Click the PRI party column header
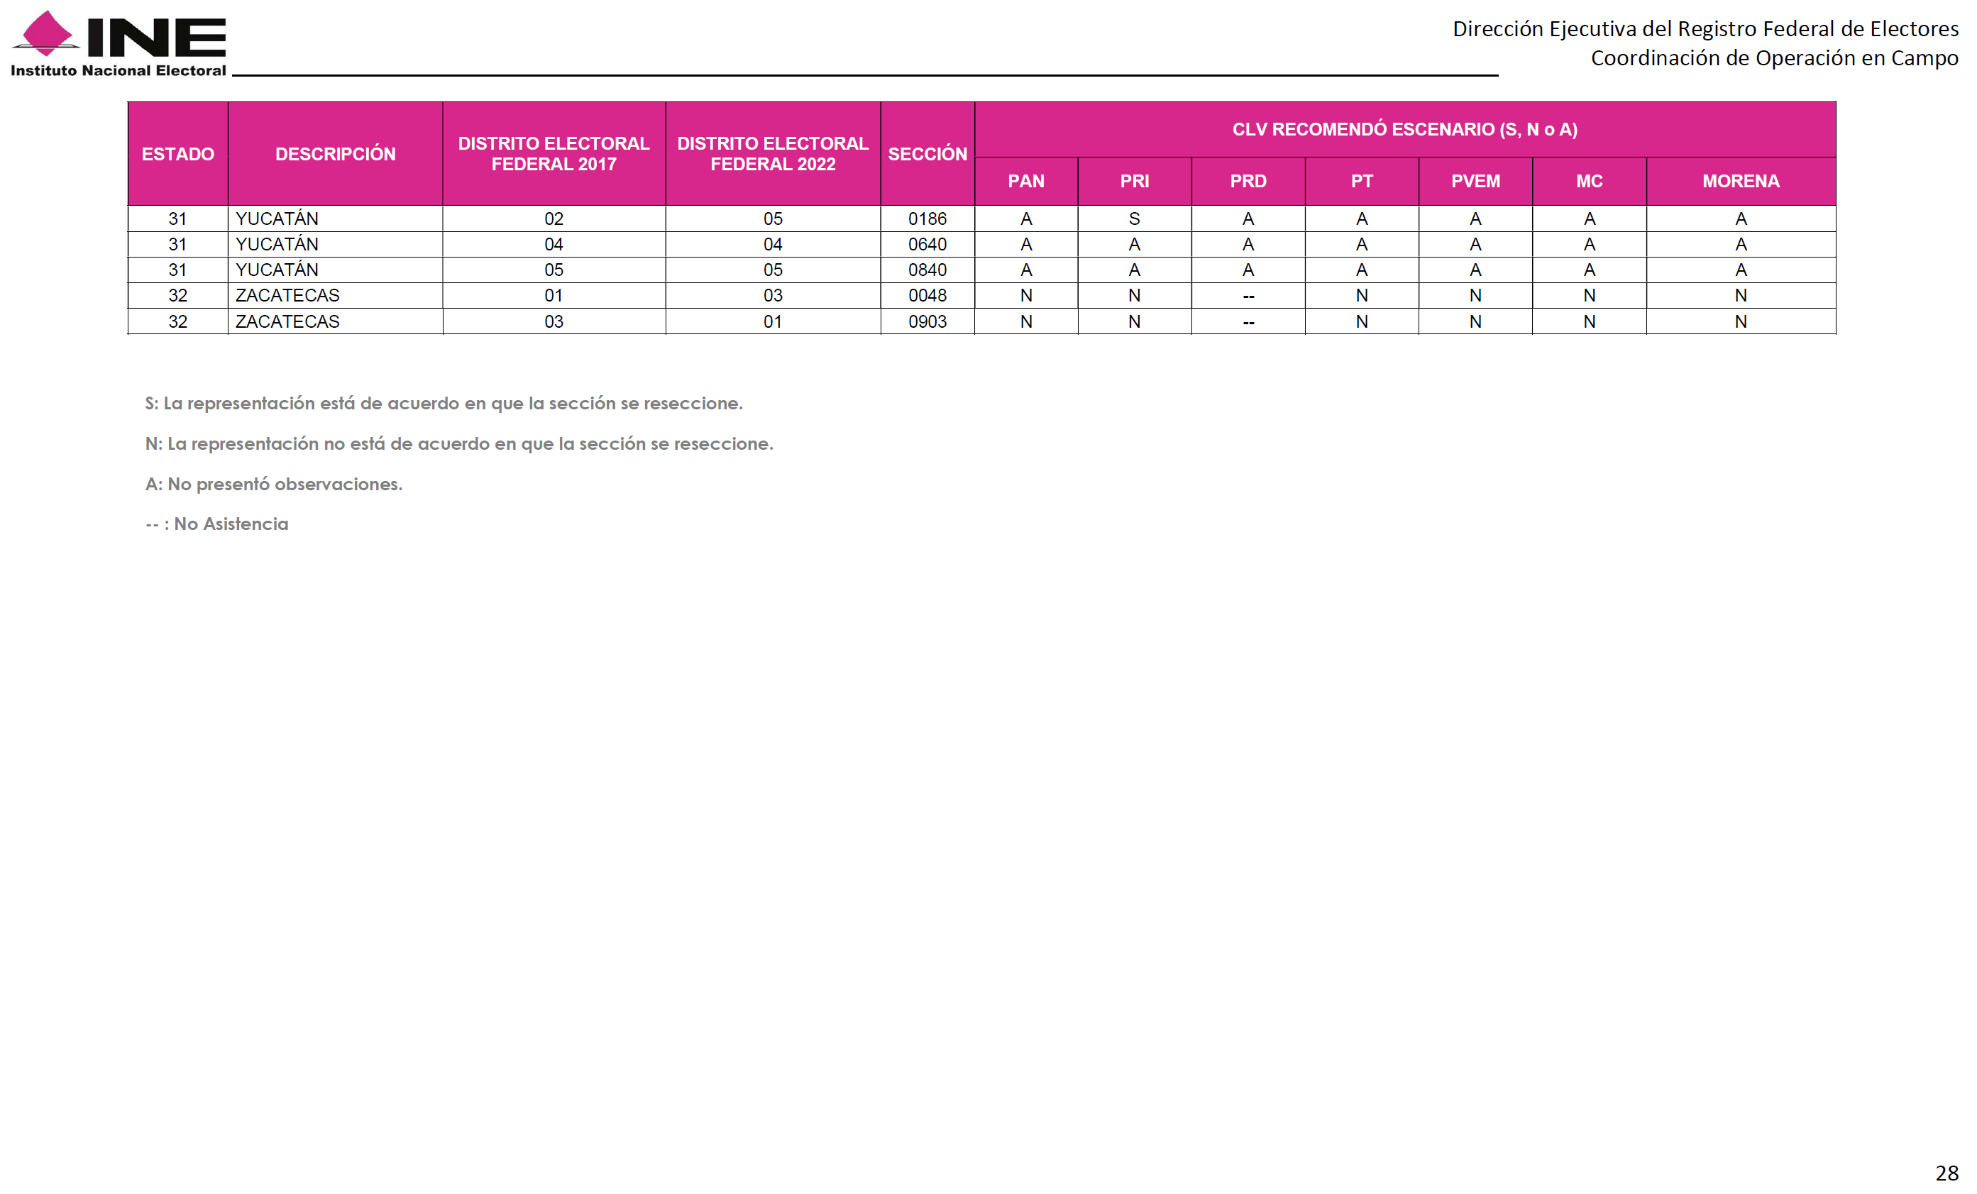The image size is (1977, 1194). tap(1134, 181)
